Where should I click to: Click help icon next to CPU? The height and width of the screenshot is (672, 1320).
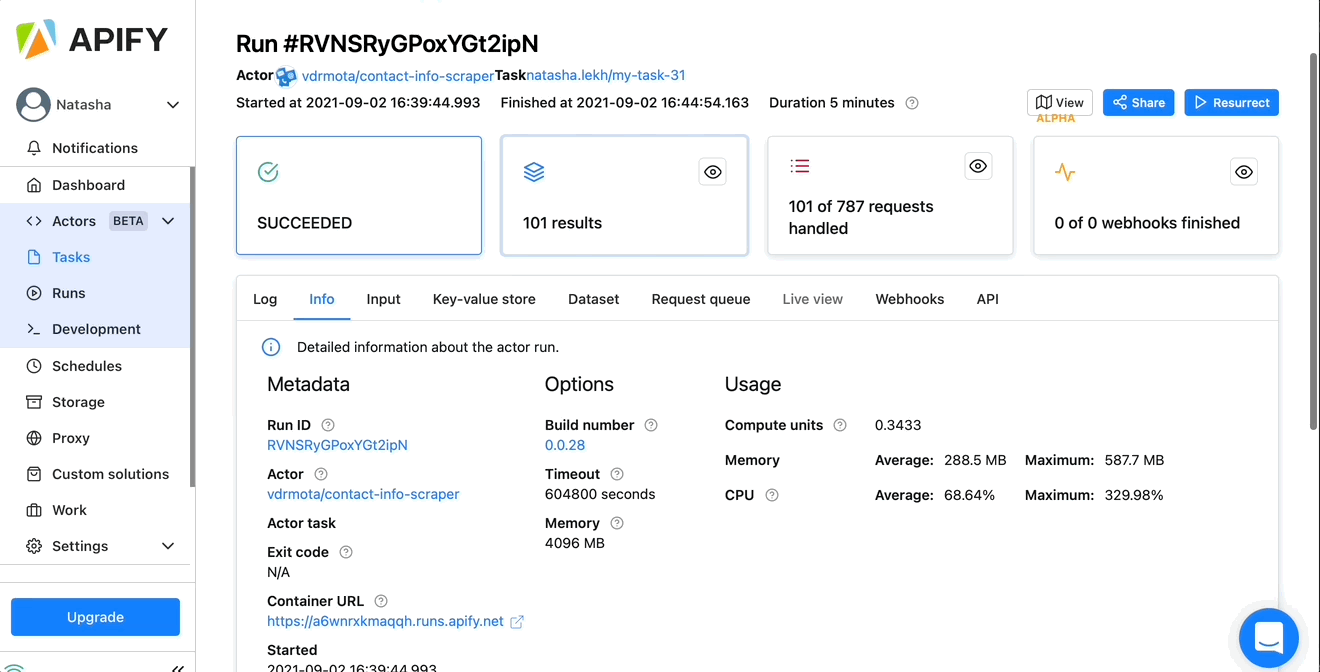772,495
